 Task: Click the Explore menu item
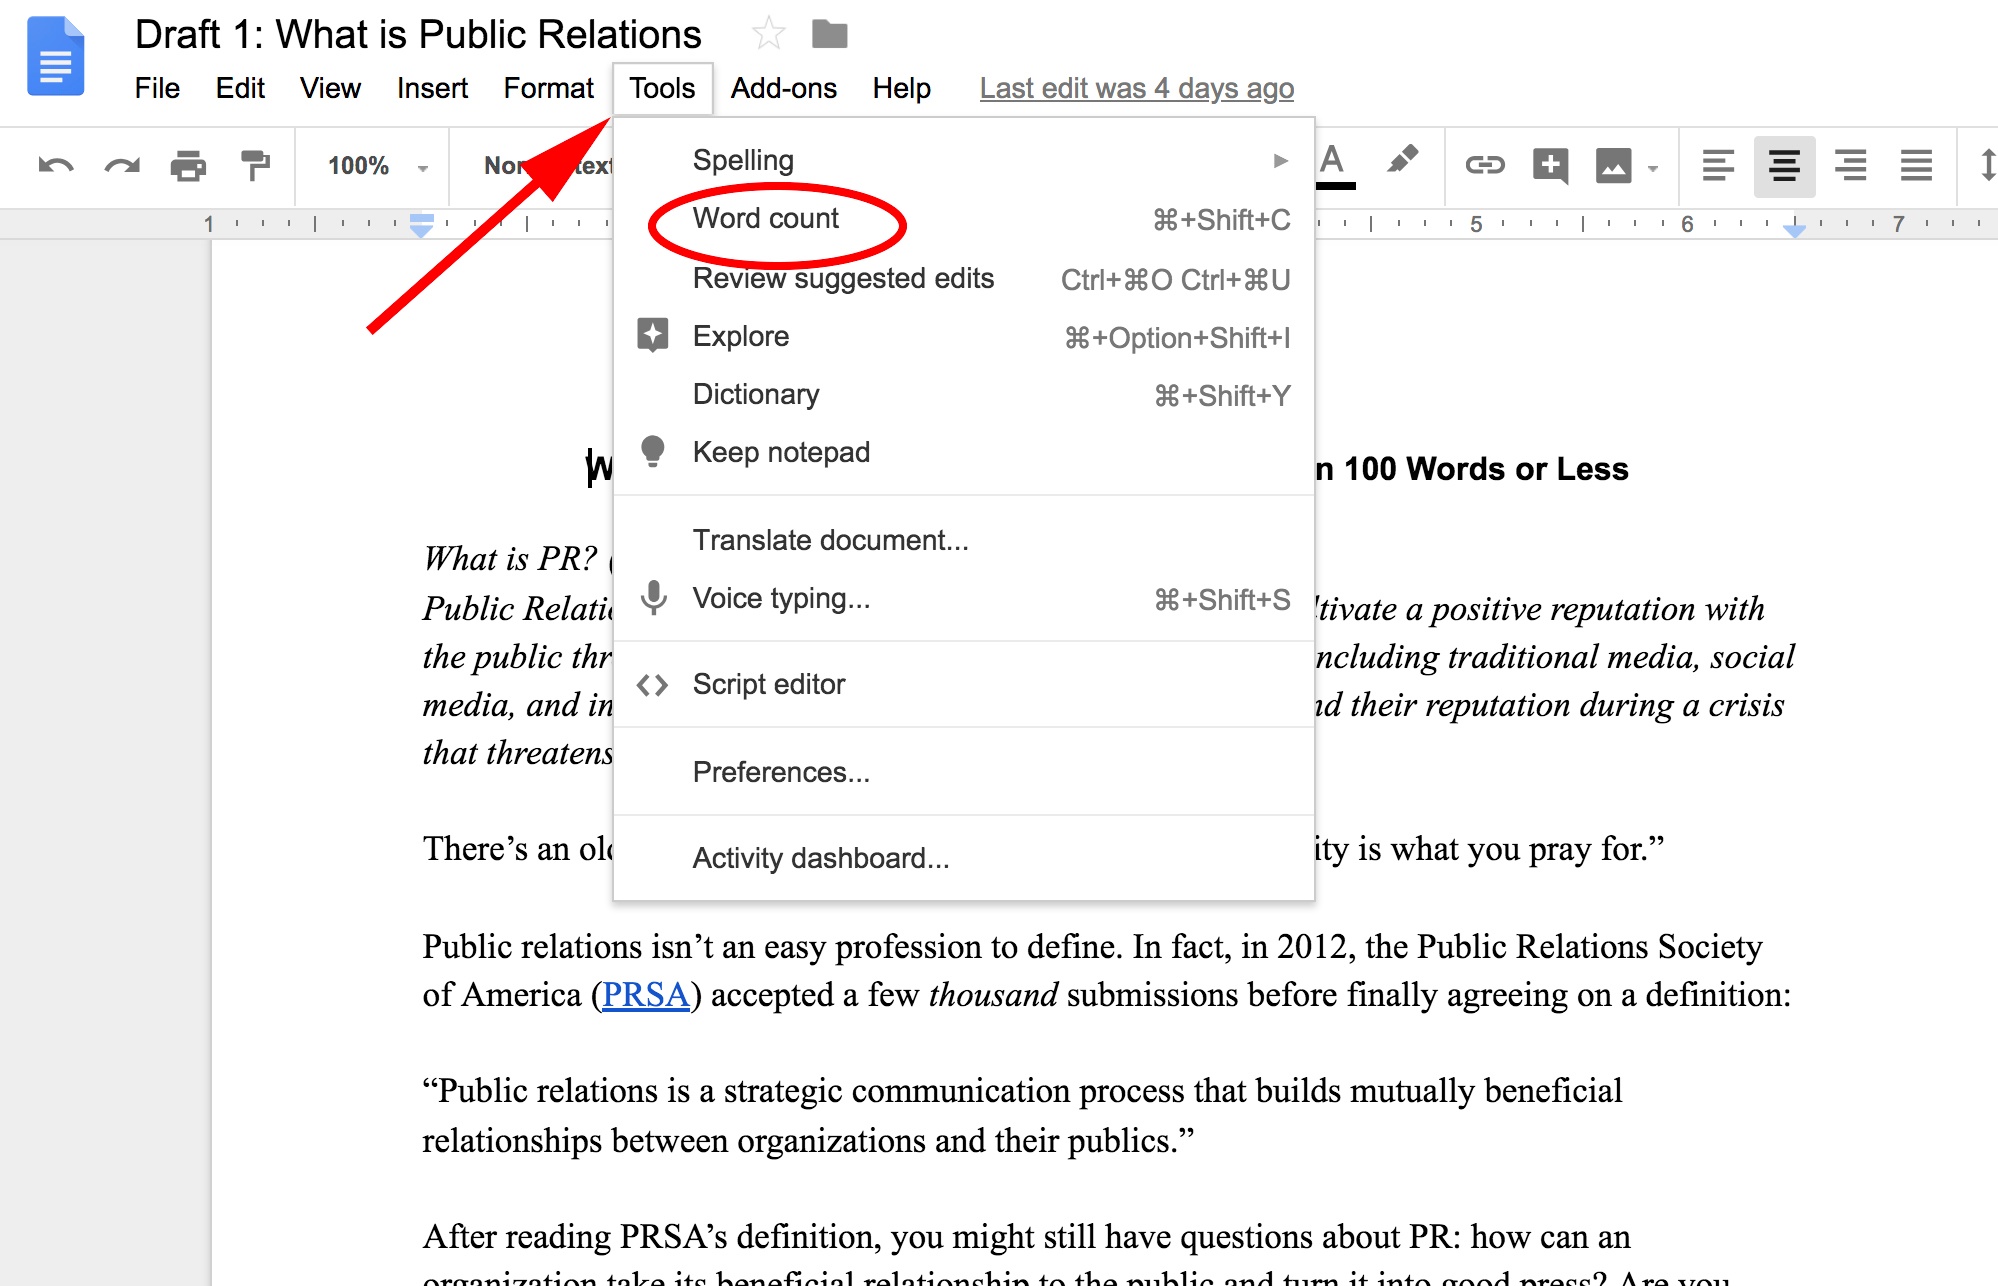(x=743, y=335)
